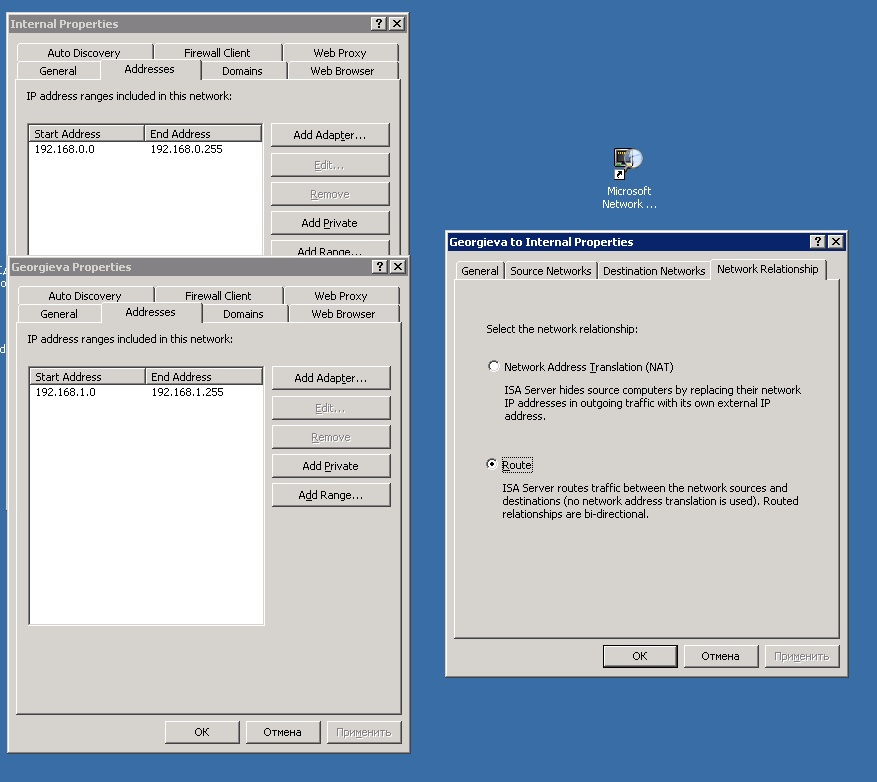Screen dimensions: 877x782
Task: Select the Route radio button
Action: 492,465
